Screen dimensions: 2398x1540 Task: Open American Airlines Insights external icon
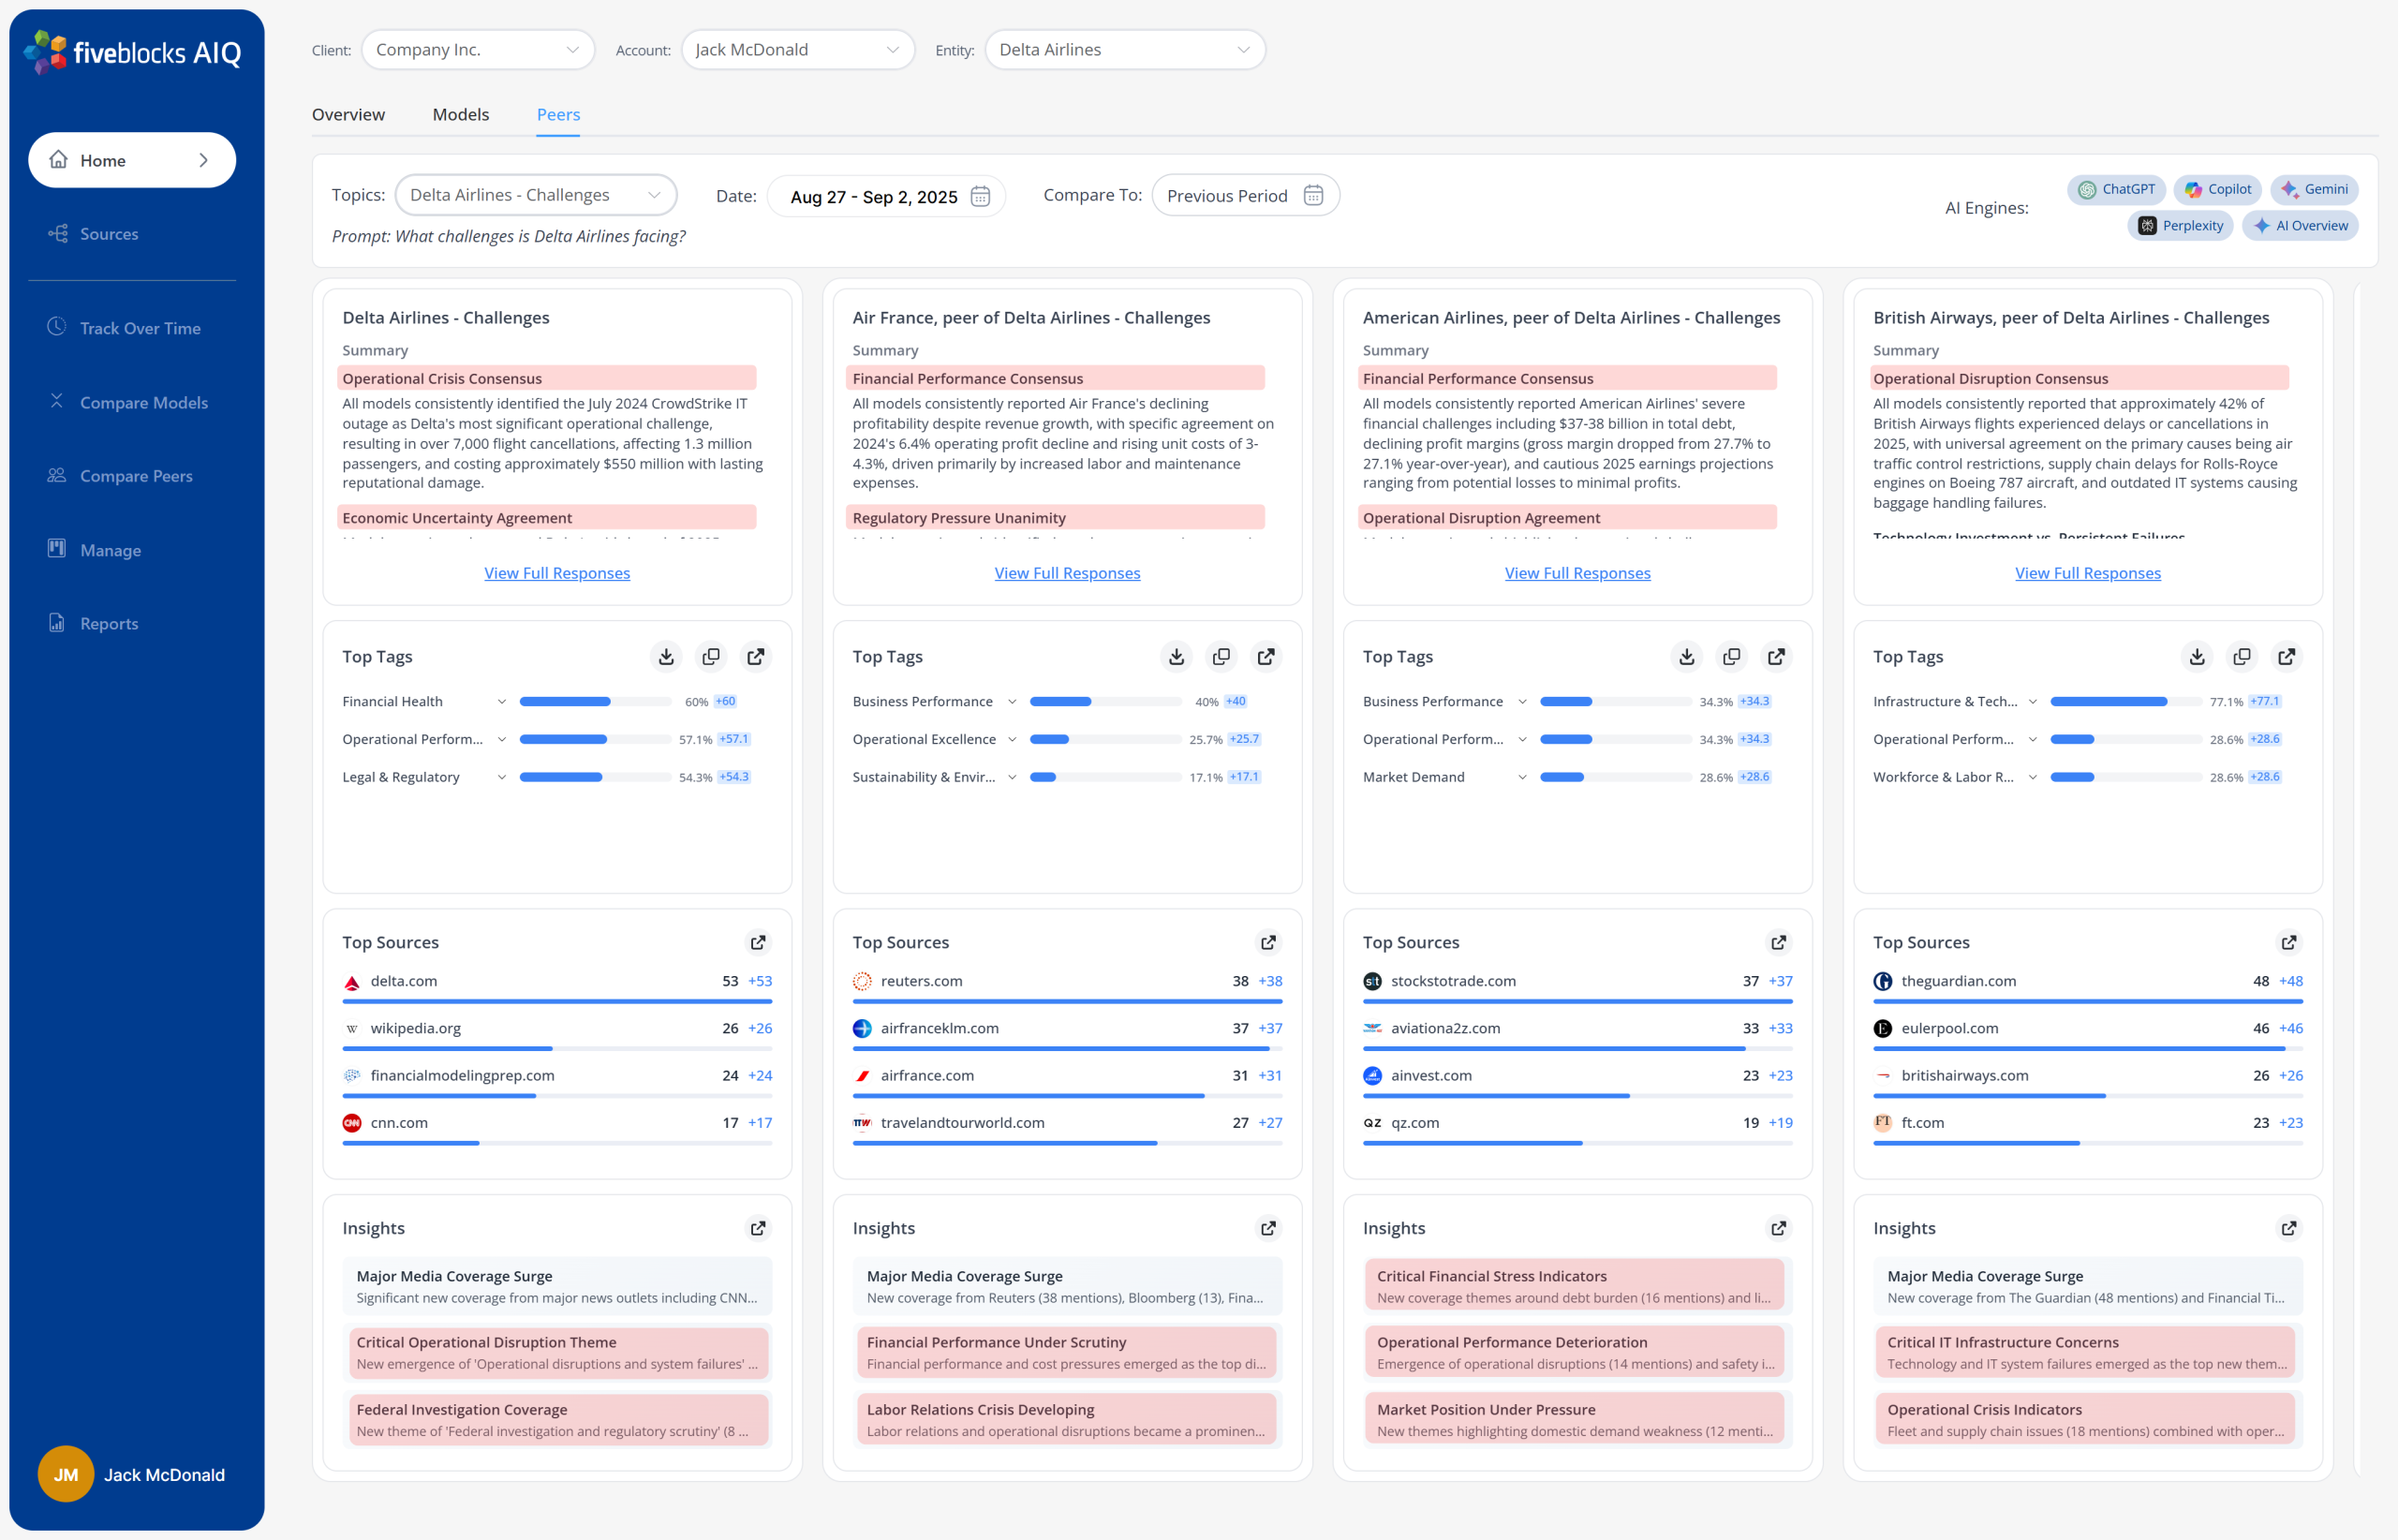(1778, 1228)
